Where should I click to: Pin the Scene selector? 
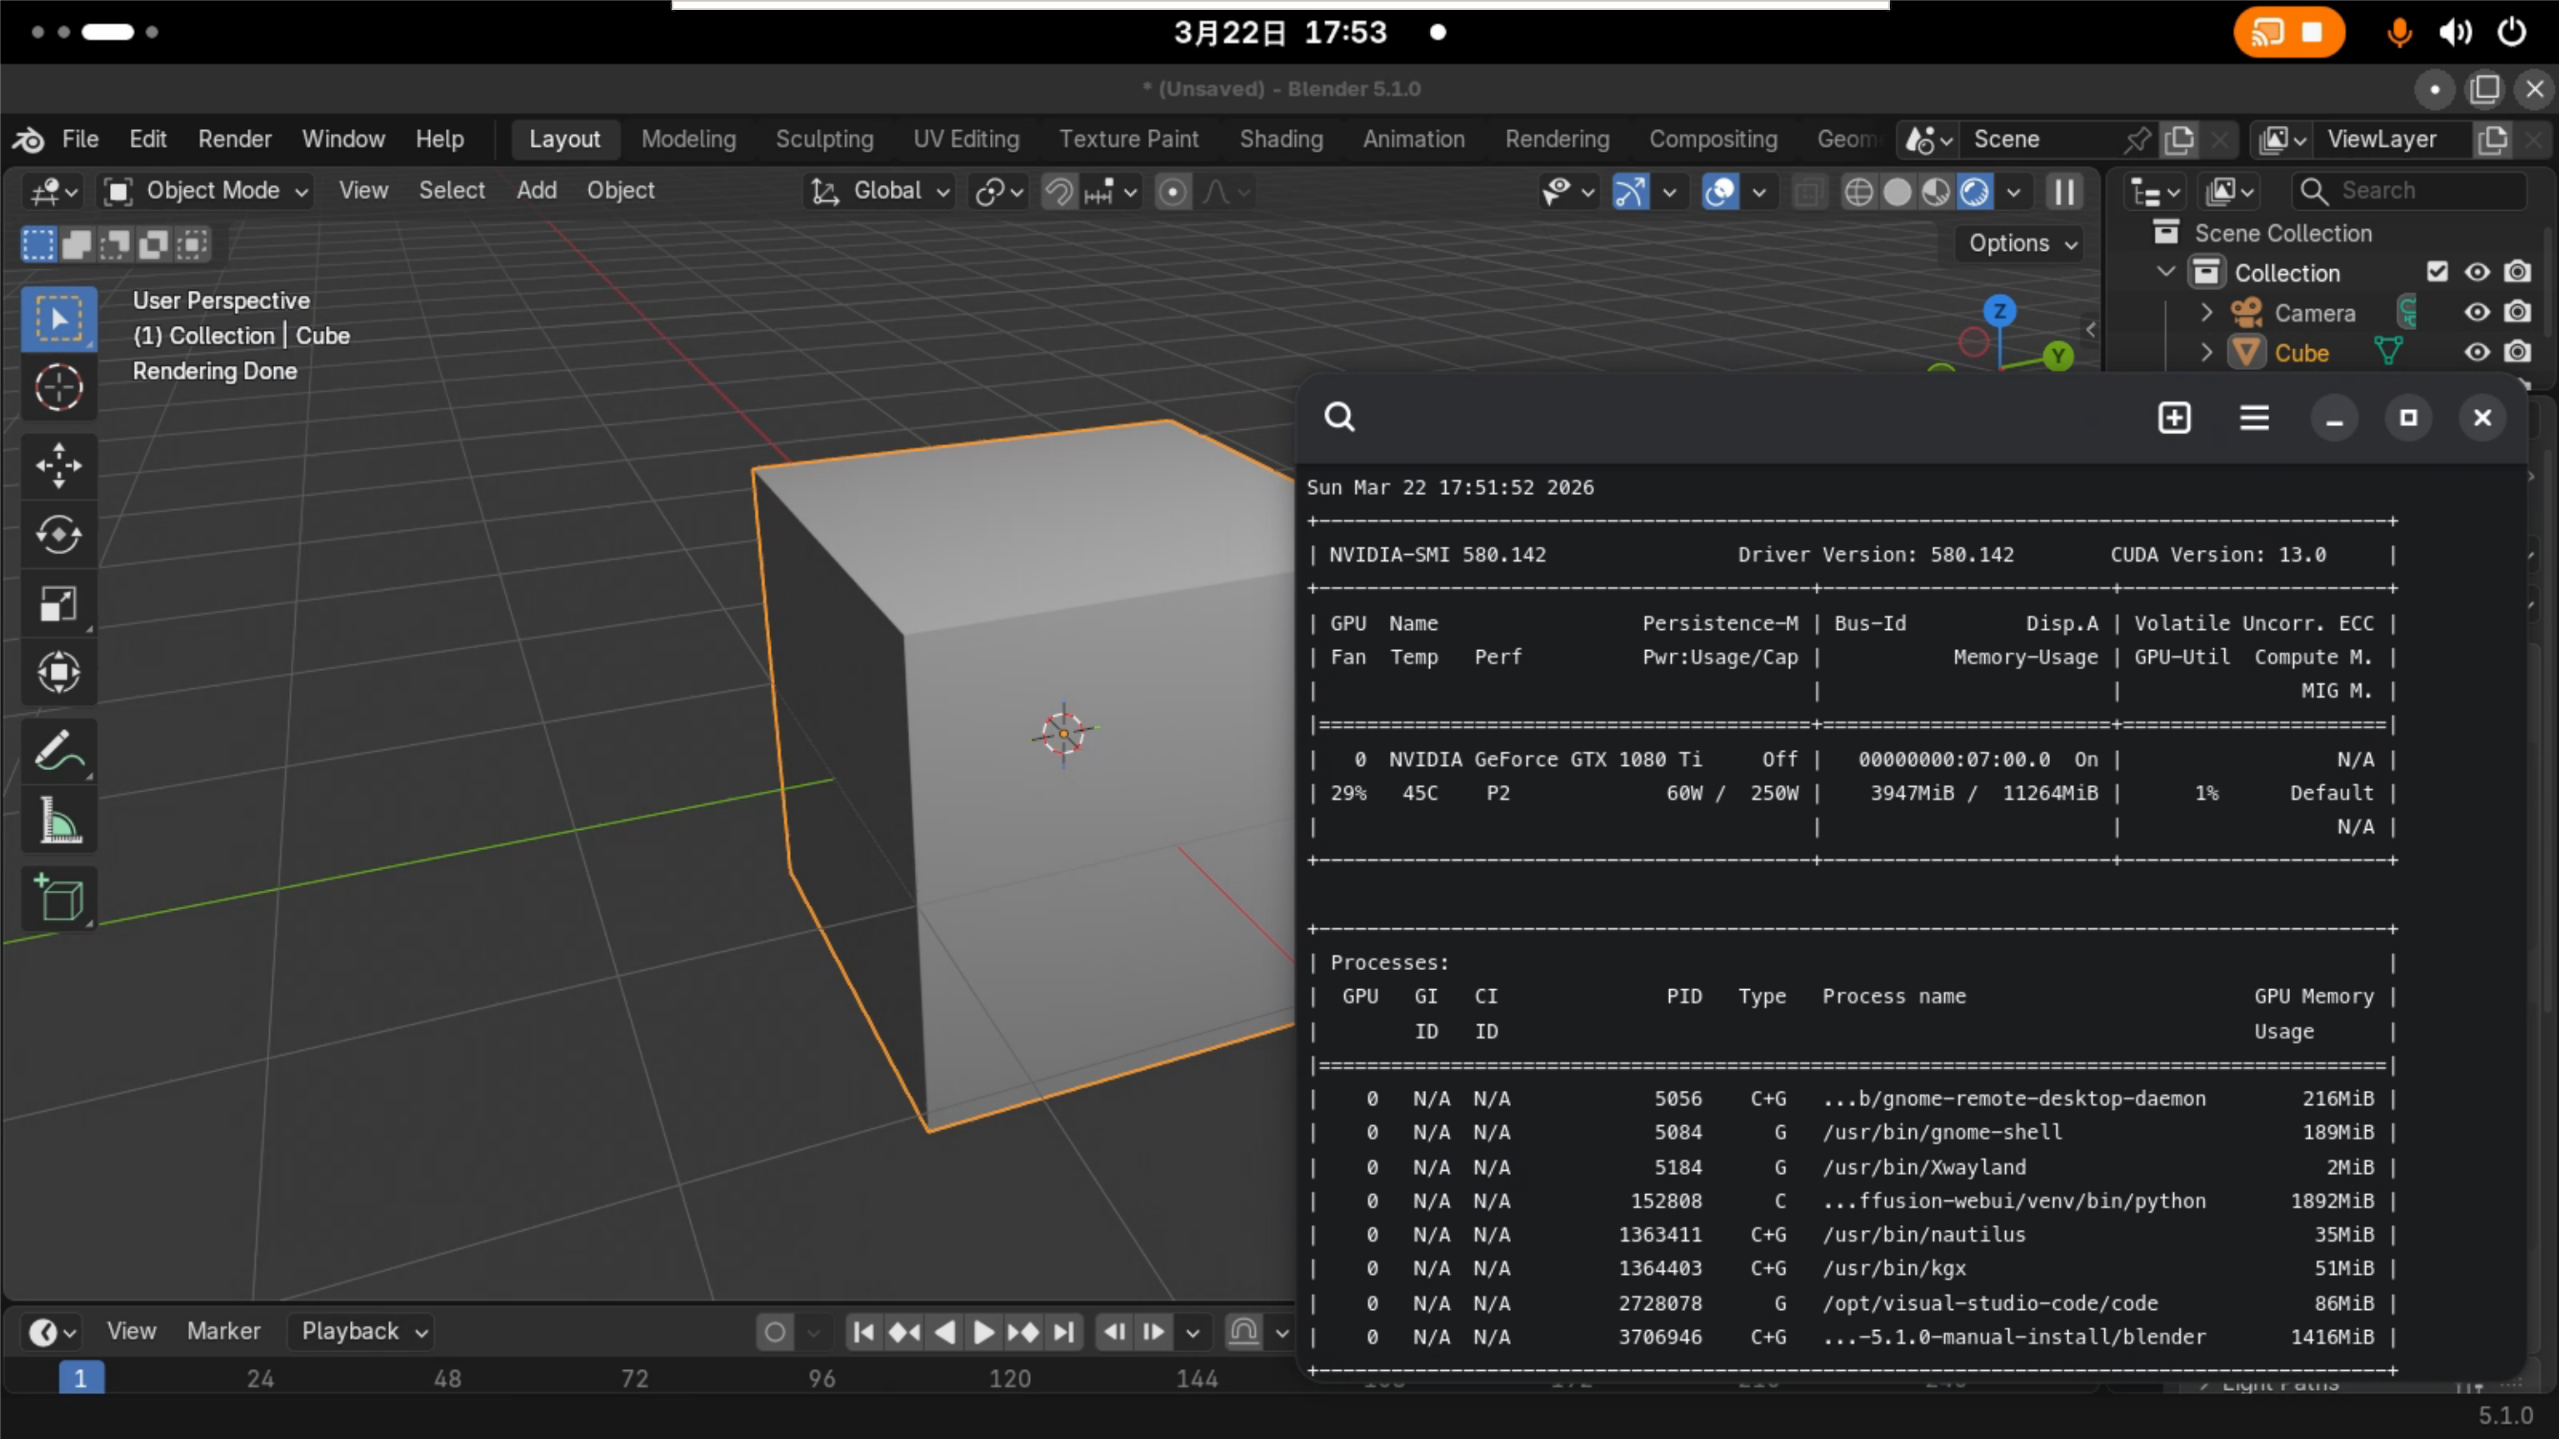2136,140
